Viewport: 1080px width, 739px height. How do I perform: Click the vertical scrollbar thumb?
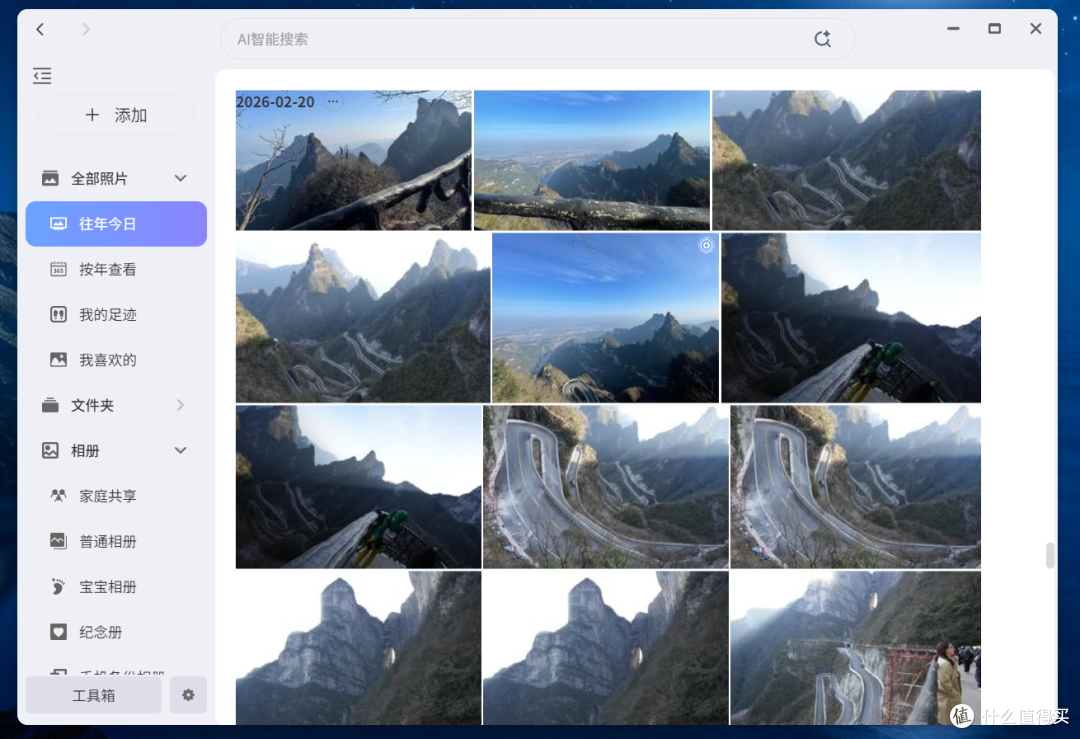click(x=1050, y=555)
